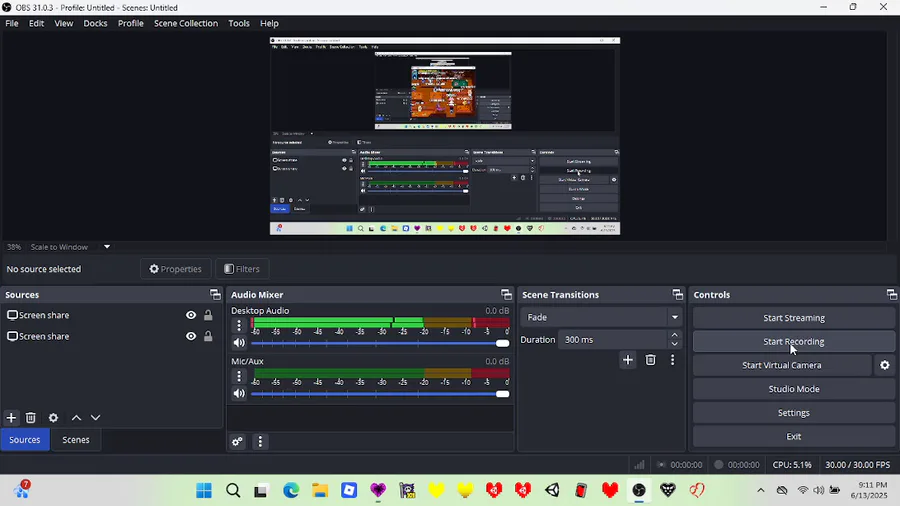Open File Explorer from the taskbar

tap(320, 491)
